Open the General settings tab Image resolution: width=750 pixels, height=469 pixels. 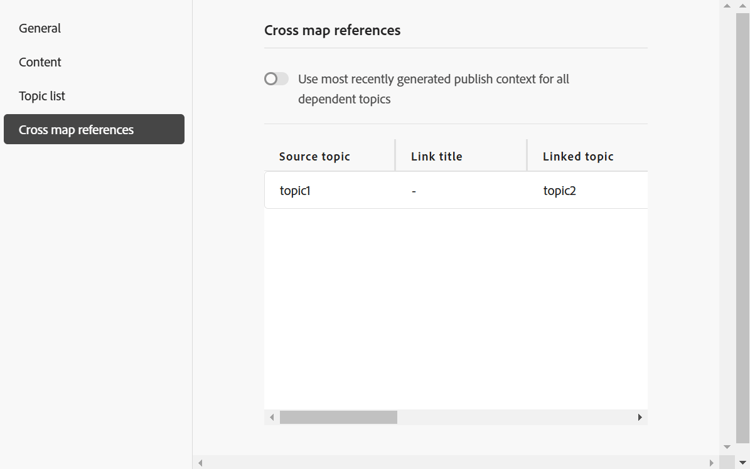pyautogui.click(x=40, y=28)
